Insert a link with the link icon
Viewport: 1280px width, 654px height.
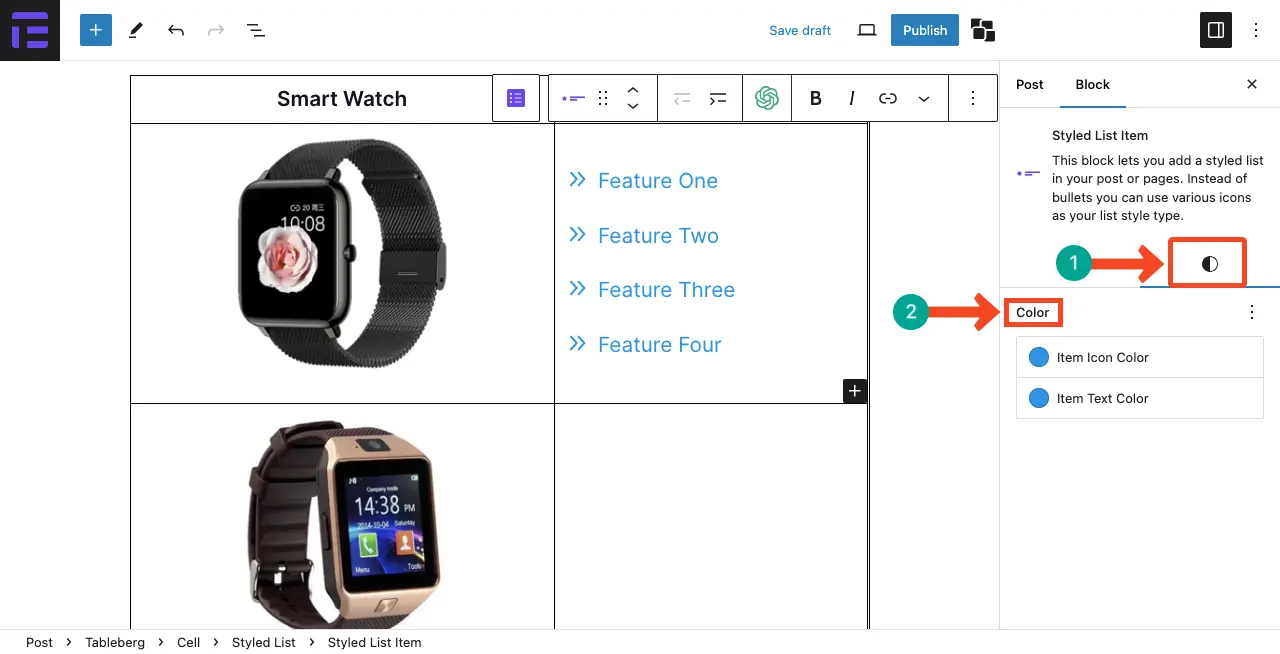click(888, 98)
